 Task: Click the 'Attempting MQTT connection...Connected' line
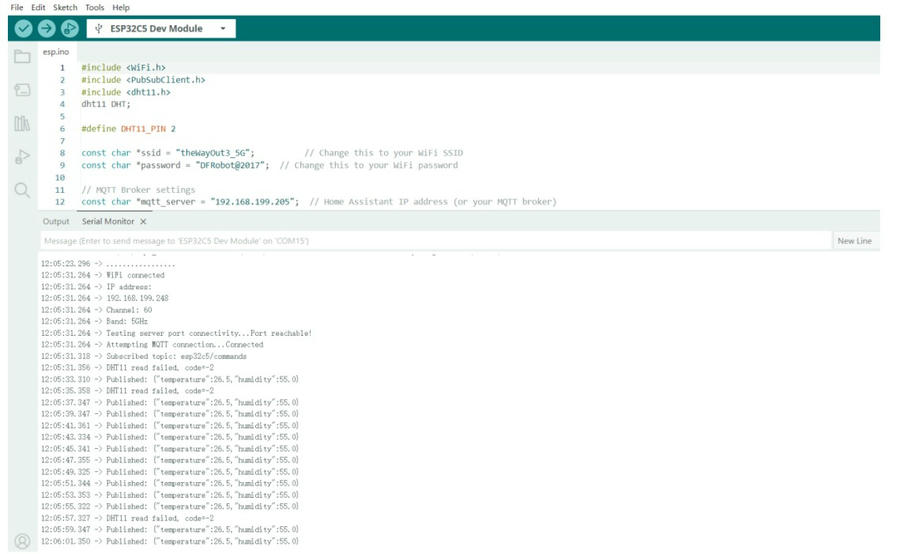click(x=152, y=345)
